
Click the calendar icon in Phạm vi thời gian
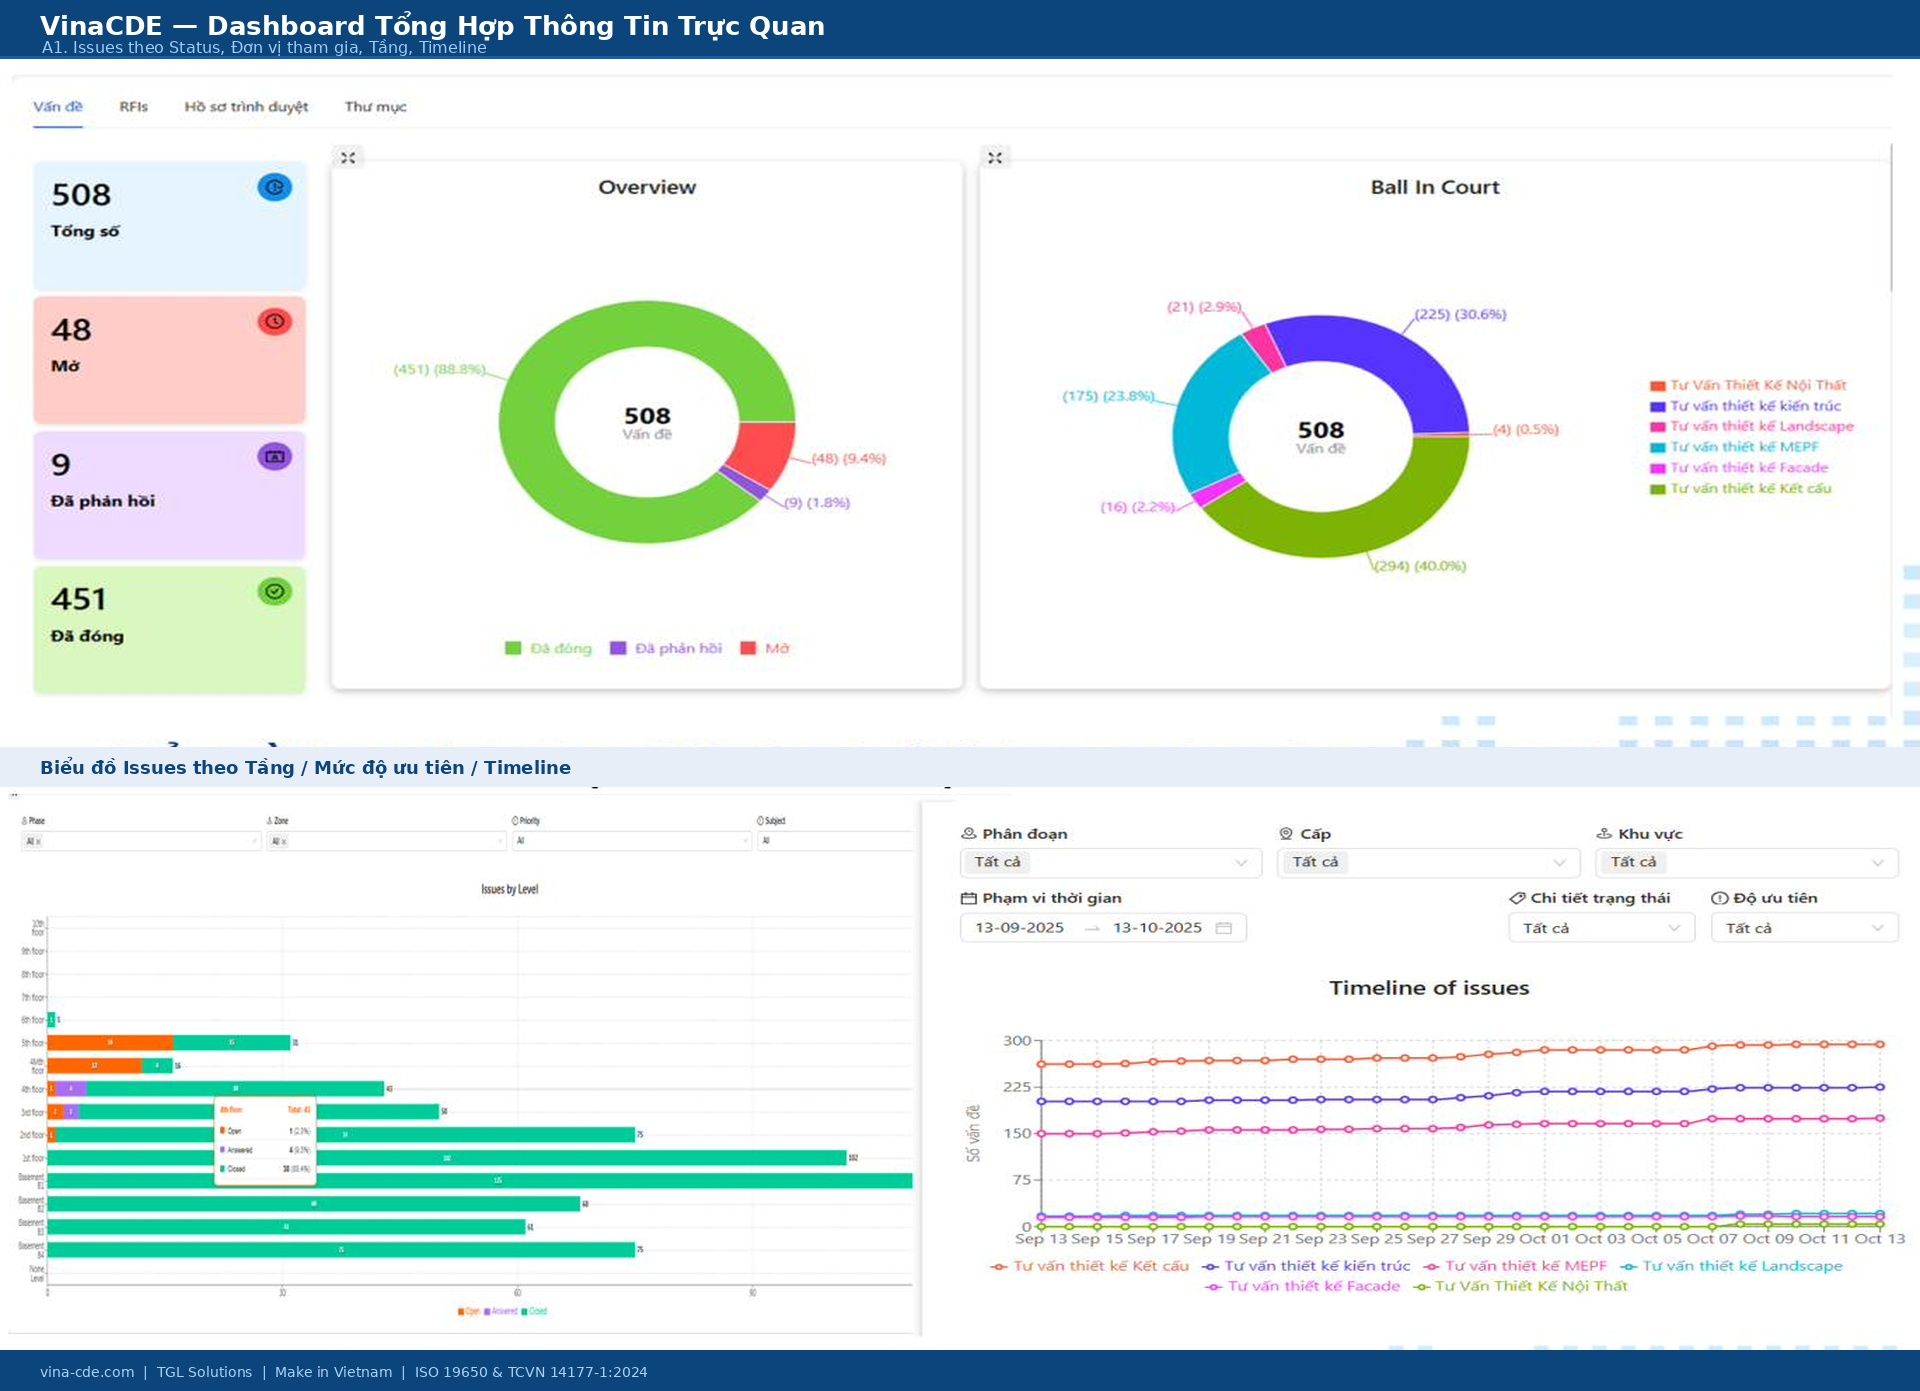(x=1227, y=928)
